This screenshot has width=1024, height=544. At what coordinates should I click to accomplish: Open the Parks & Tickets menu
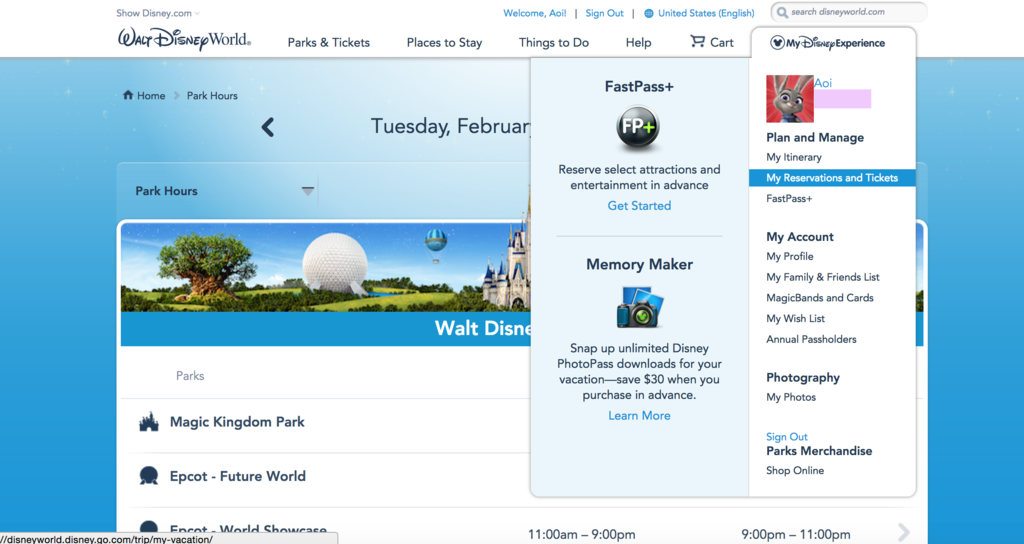click(x=328, y=42)
